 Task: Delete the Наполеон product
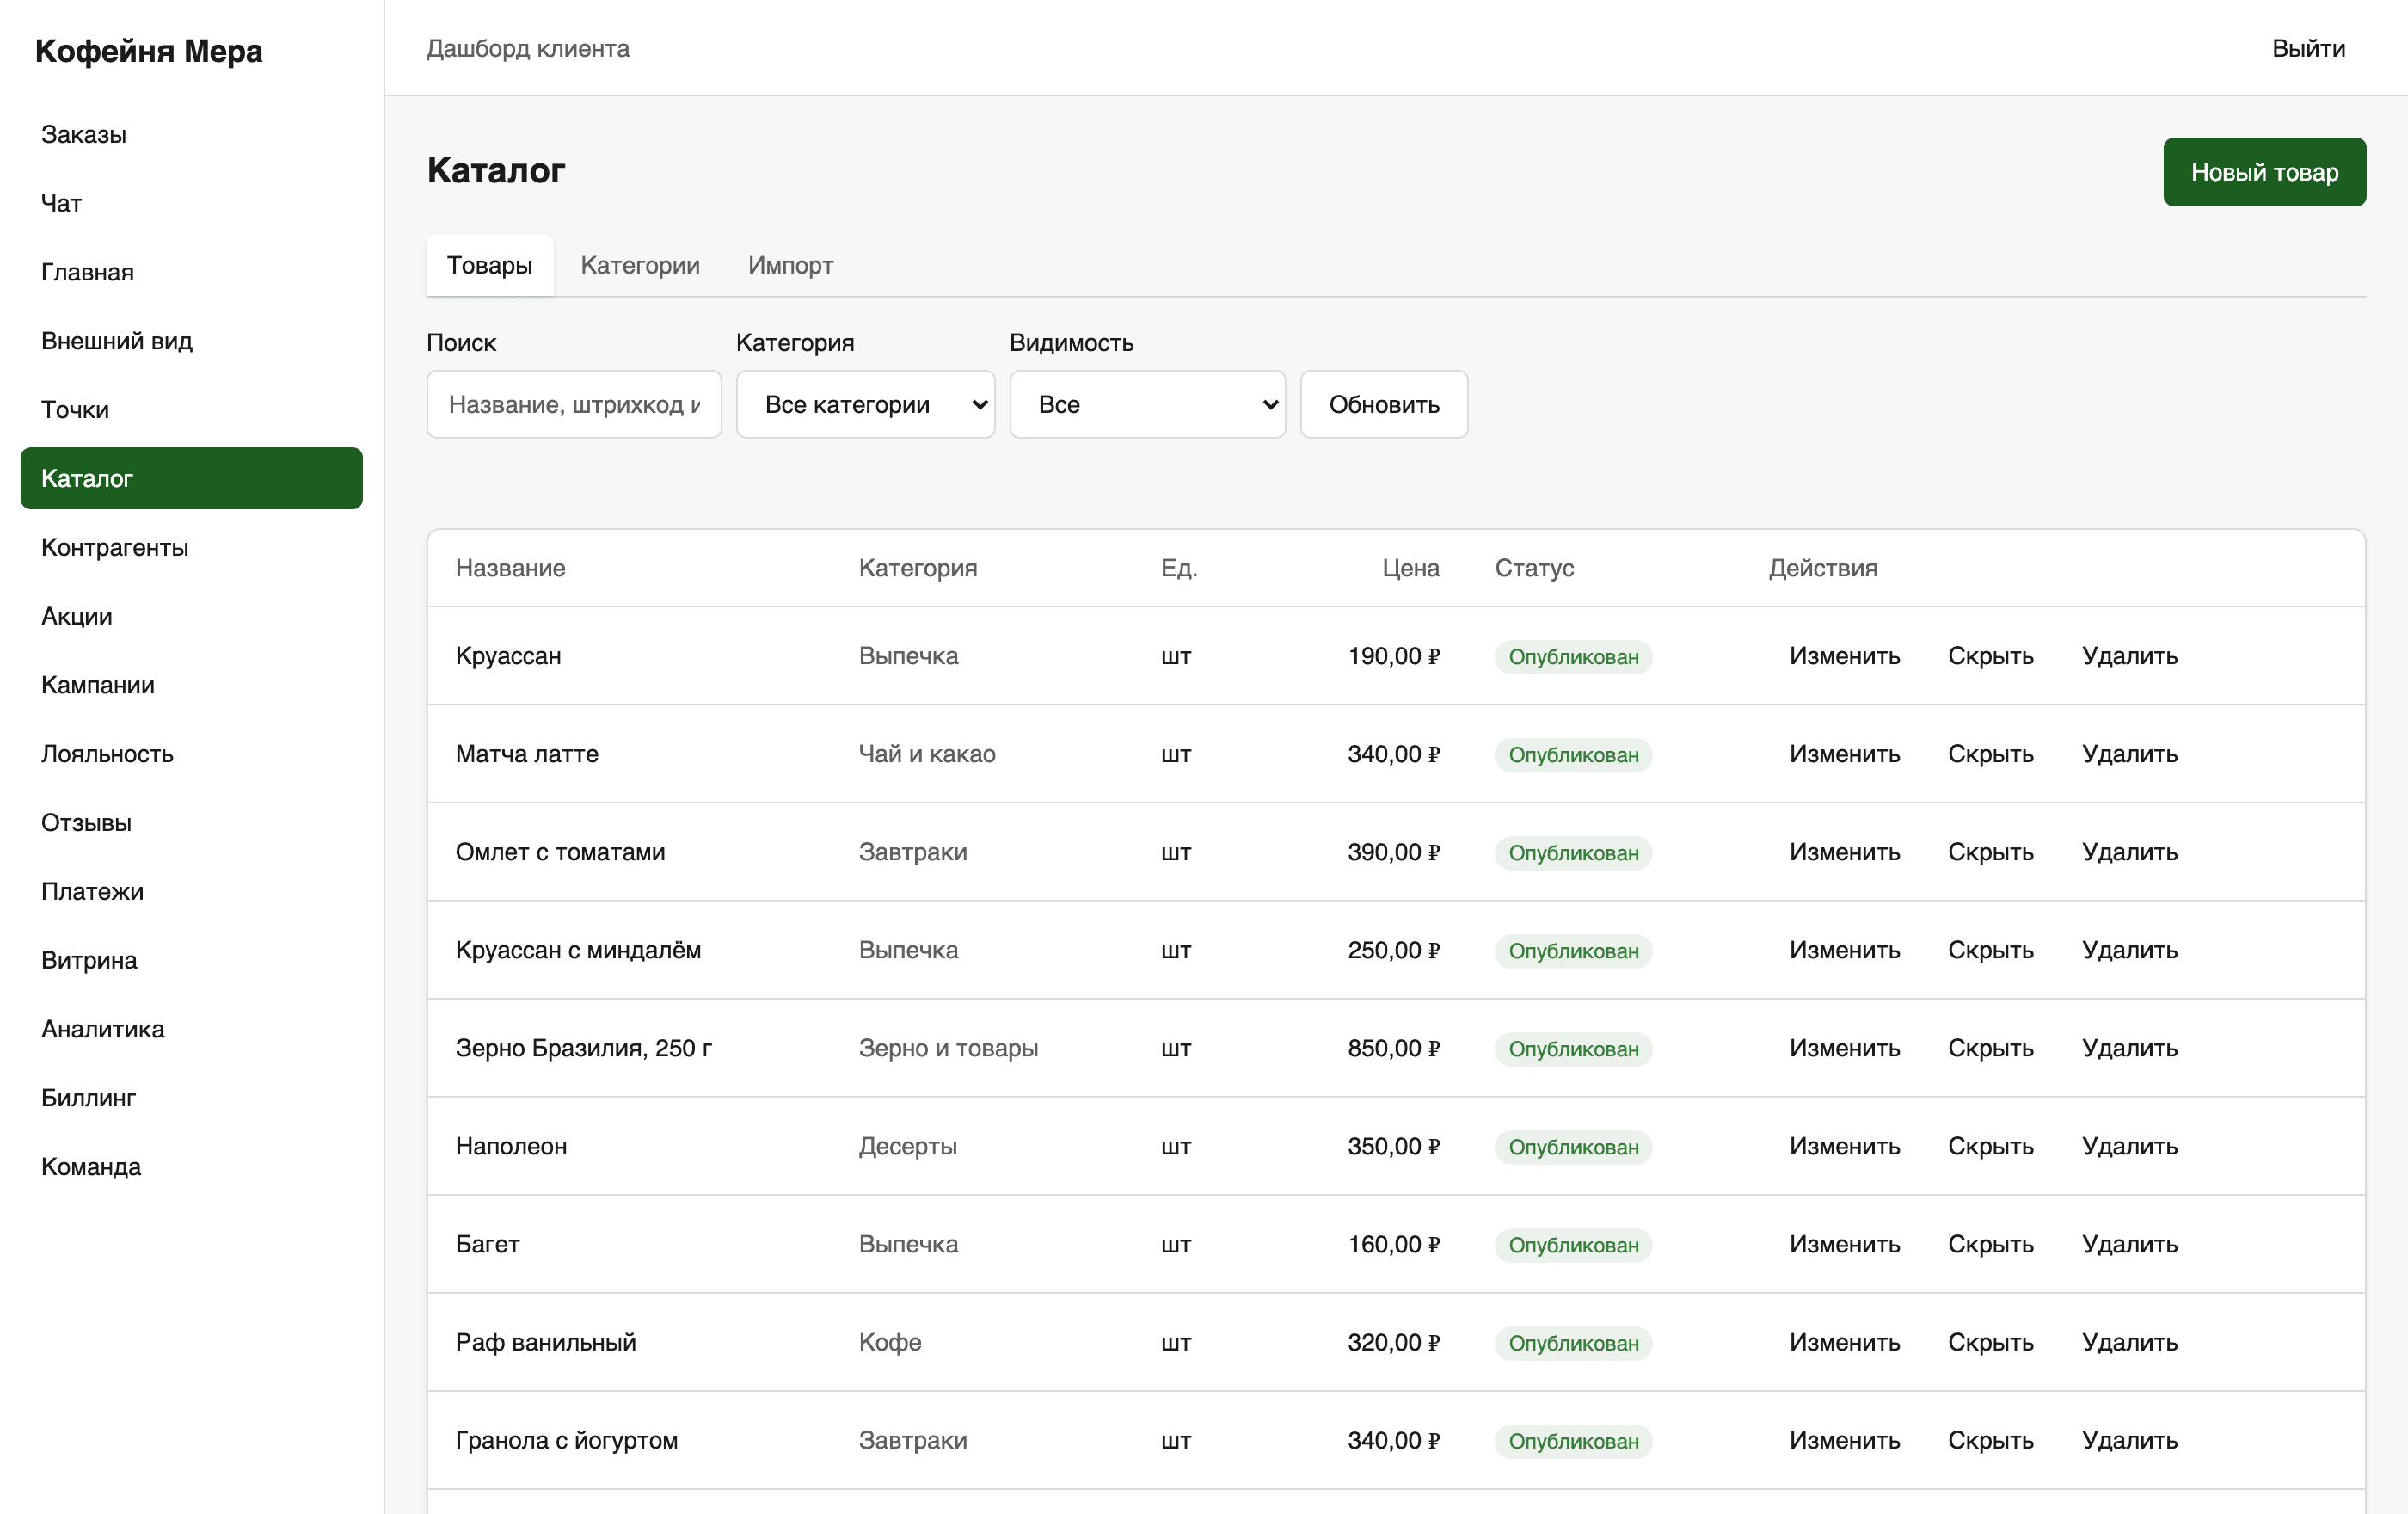coord(2129,1146)
